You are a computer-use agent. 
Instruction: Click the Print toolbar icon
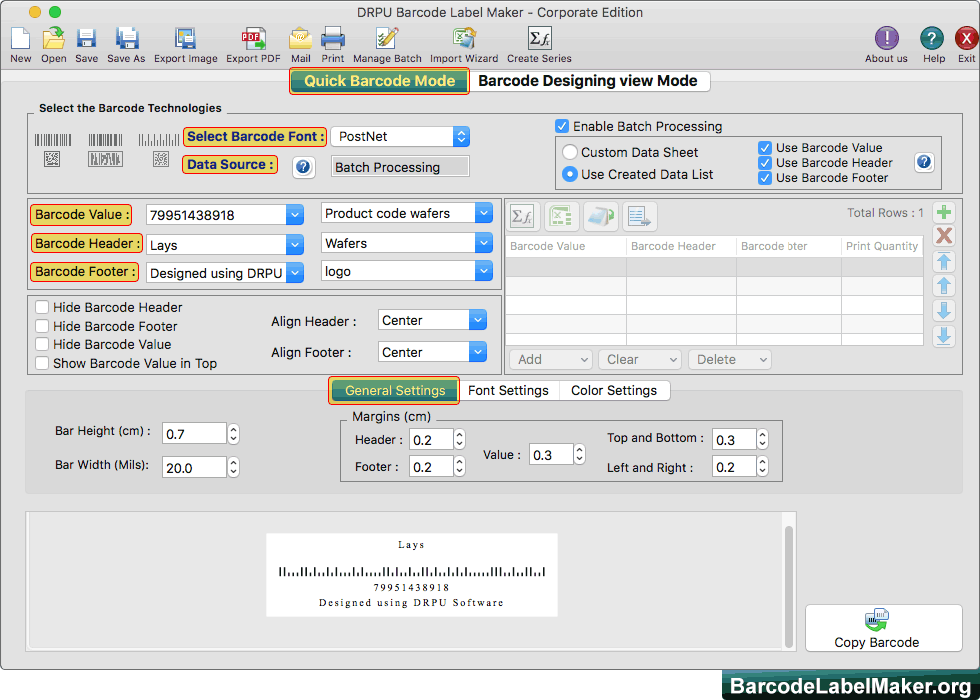point(332,39)
